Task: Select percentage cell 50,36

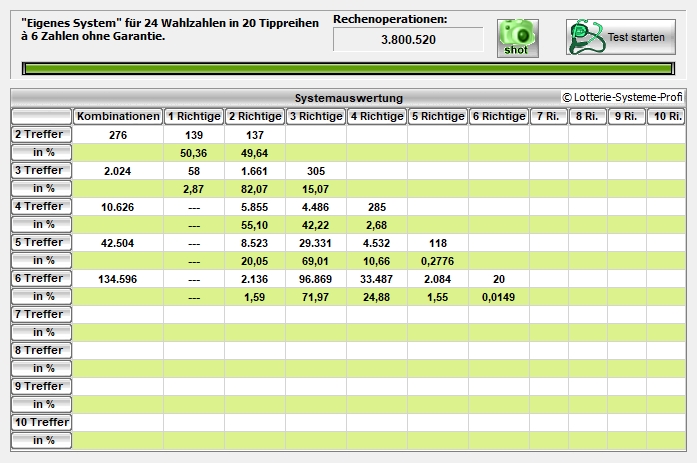Action: click(x=194, y=153)
